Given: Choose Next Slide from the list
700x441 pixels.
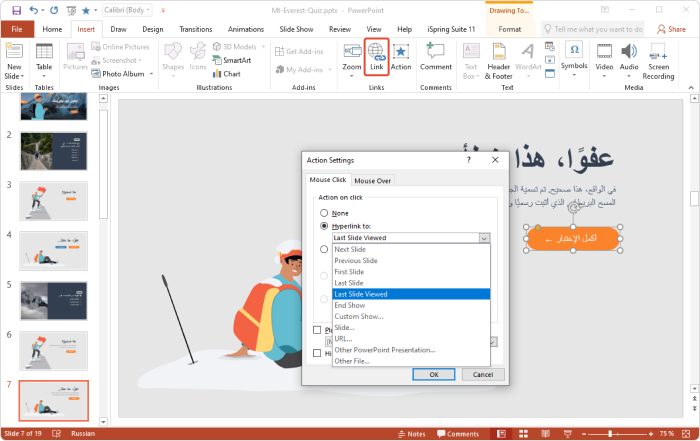Looking at the screenshot, I should pos(411,250).
